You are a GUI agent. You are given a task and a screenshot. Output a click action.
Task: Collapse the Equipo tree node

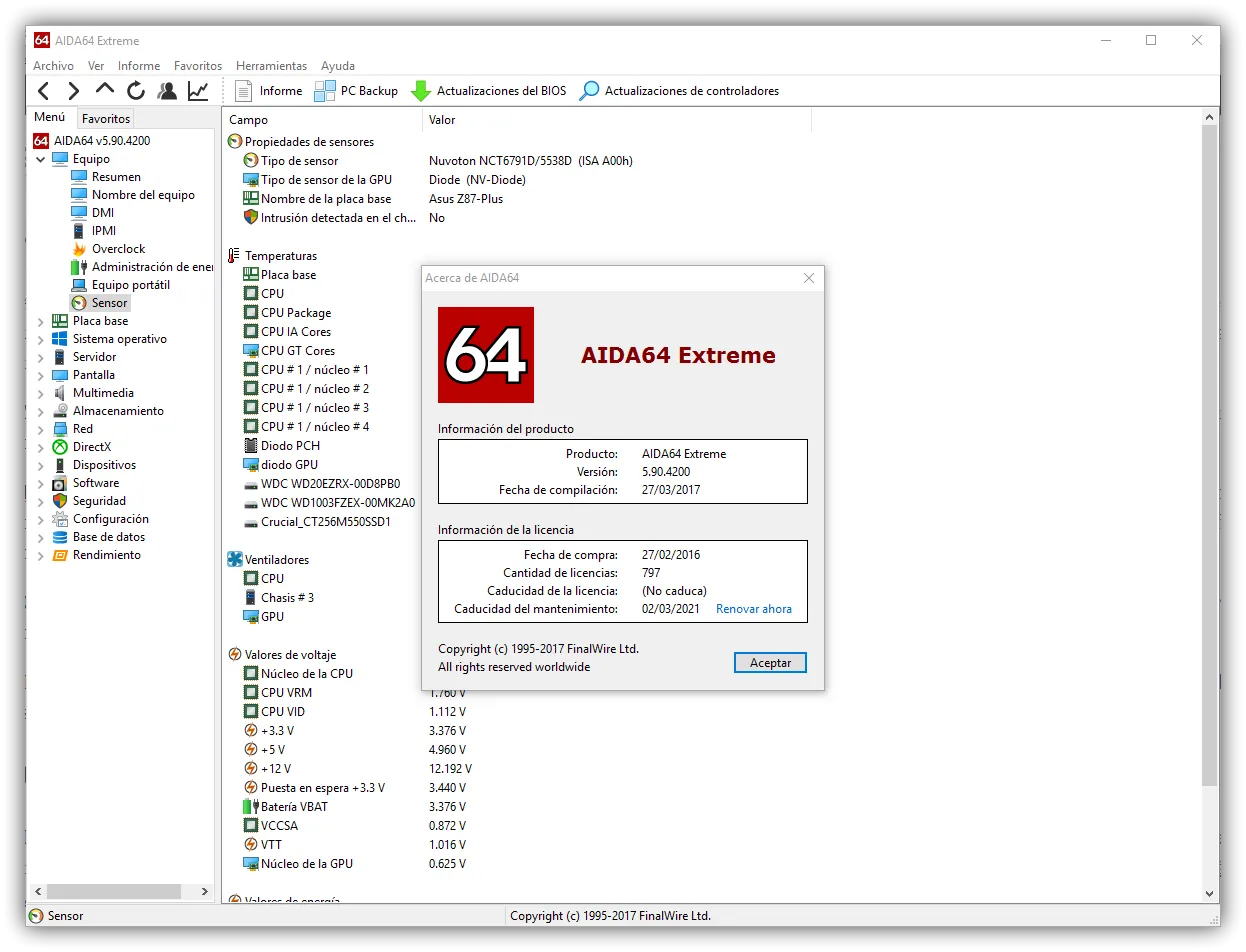point(41,159)
